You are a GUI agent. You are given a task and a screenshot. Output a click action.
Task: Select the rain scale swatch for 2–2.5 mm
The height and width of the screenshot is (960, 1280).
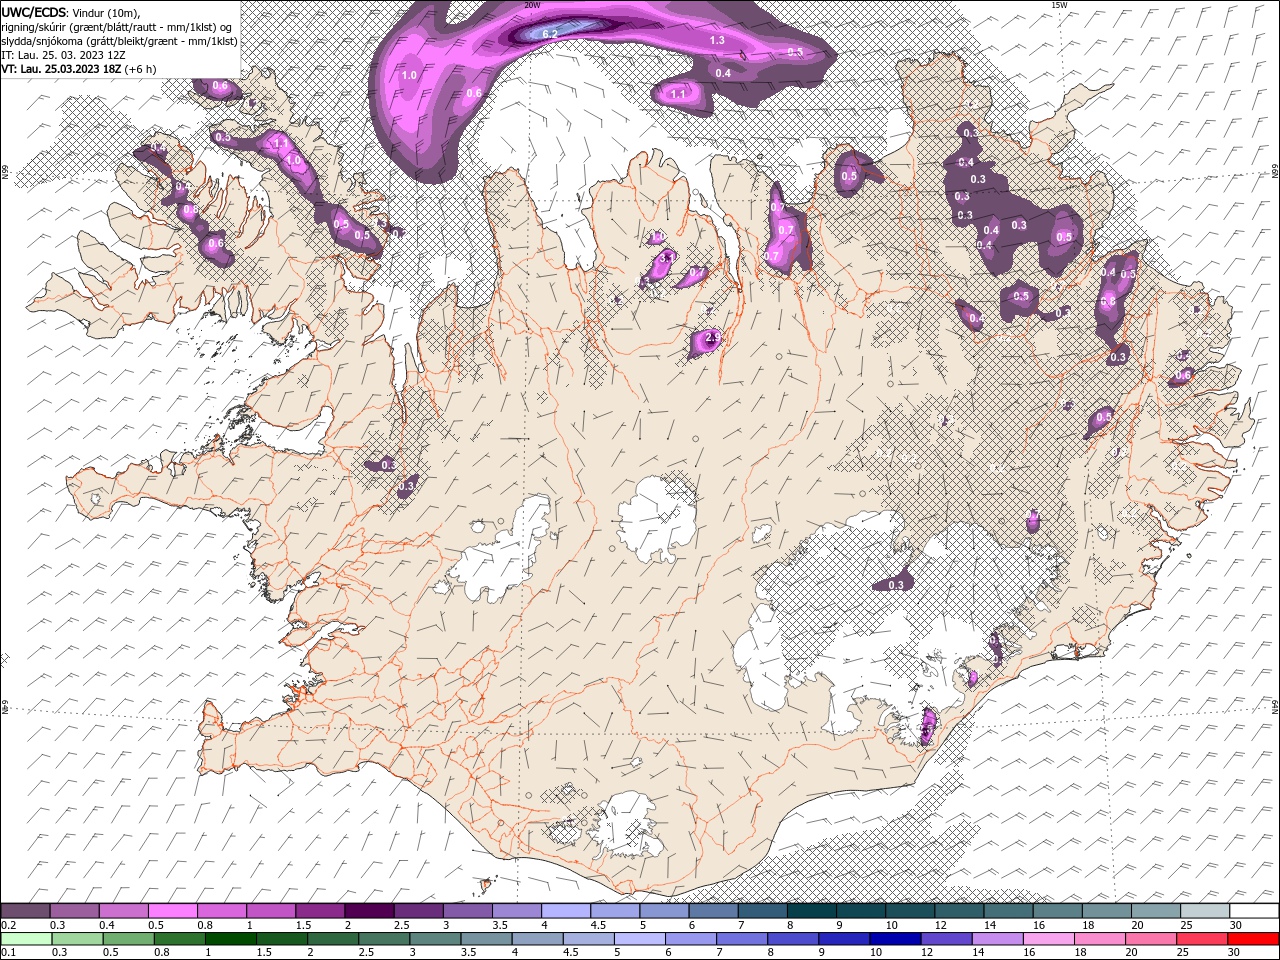[333, 938]
